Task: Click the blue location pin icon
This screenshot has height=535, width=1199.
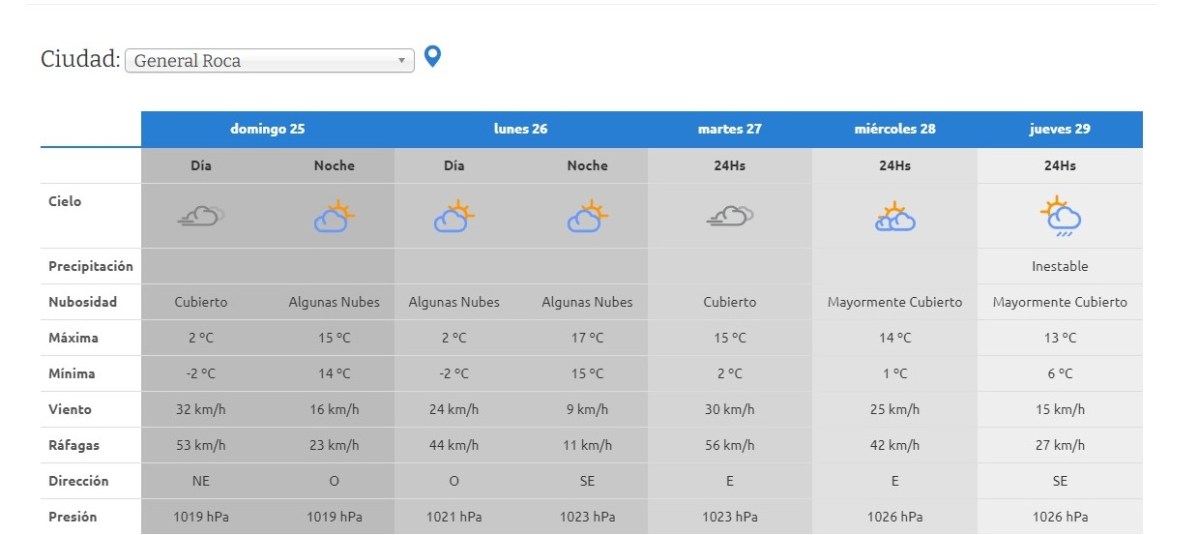Action: point(432,57)
